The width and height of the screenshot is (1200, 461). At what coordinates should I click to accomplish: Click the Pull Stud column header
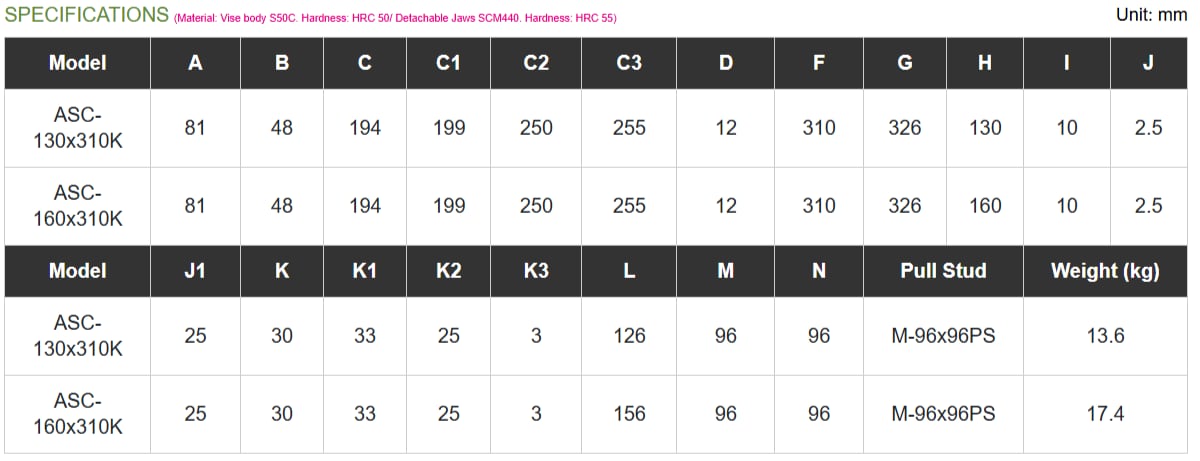pos(943,271)
